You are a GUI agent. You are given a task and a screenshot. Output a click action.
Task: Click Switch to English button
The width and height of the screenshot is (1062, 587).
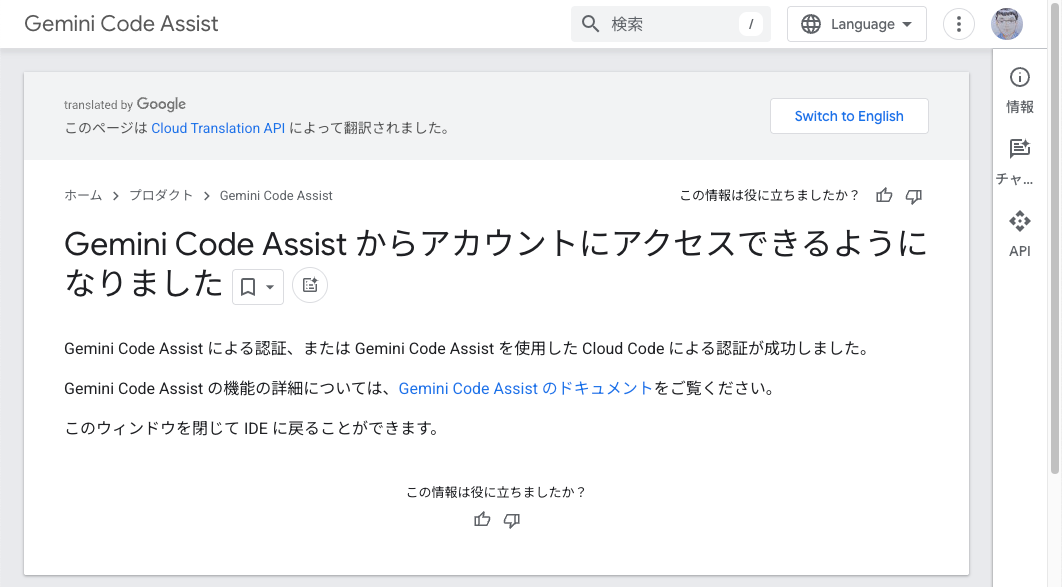coord(849,116)
